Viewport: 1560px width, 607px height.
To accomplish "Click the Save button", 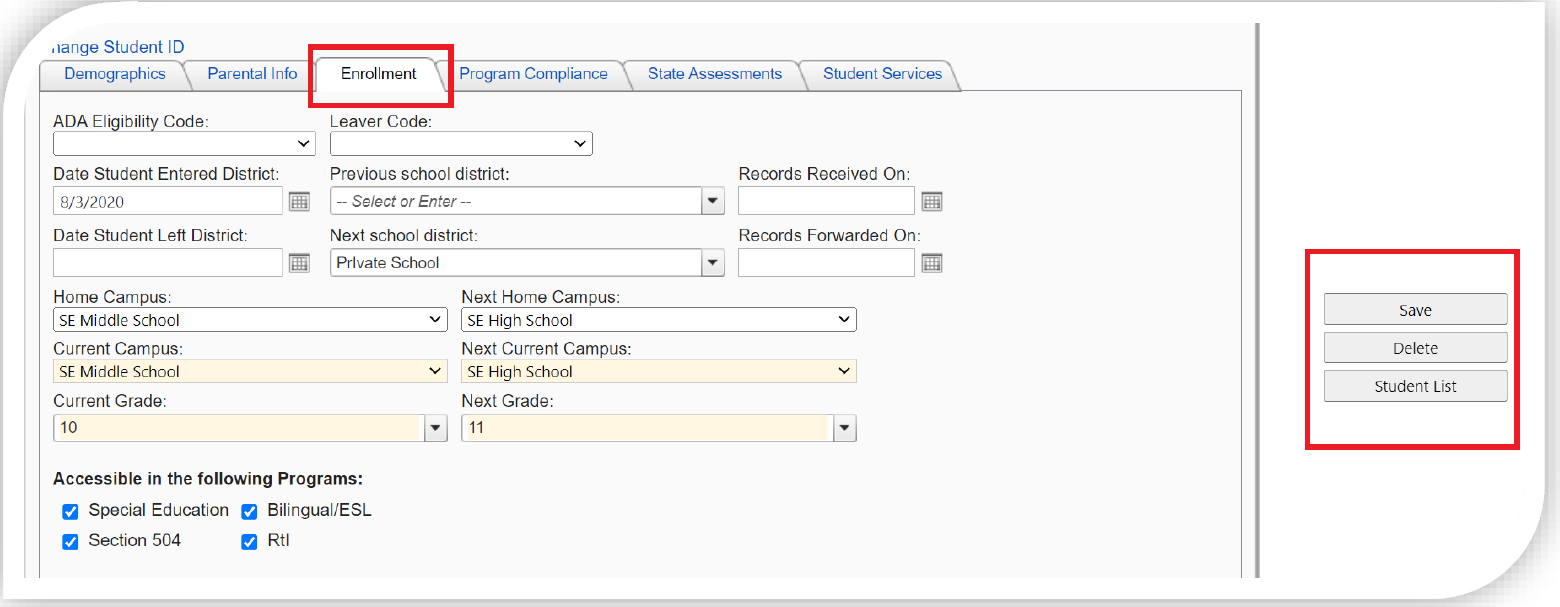I will pos(1415,310).
